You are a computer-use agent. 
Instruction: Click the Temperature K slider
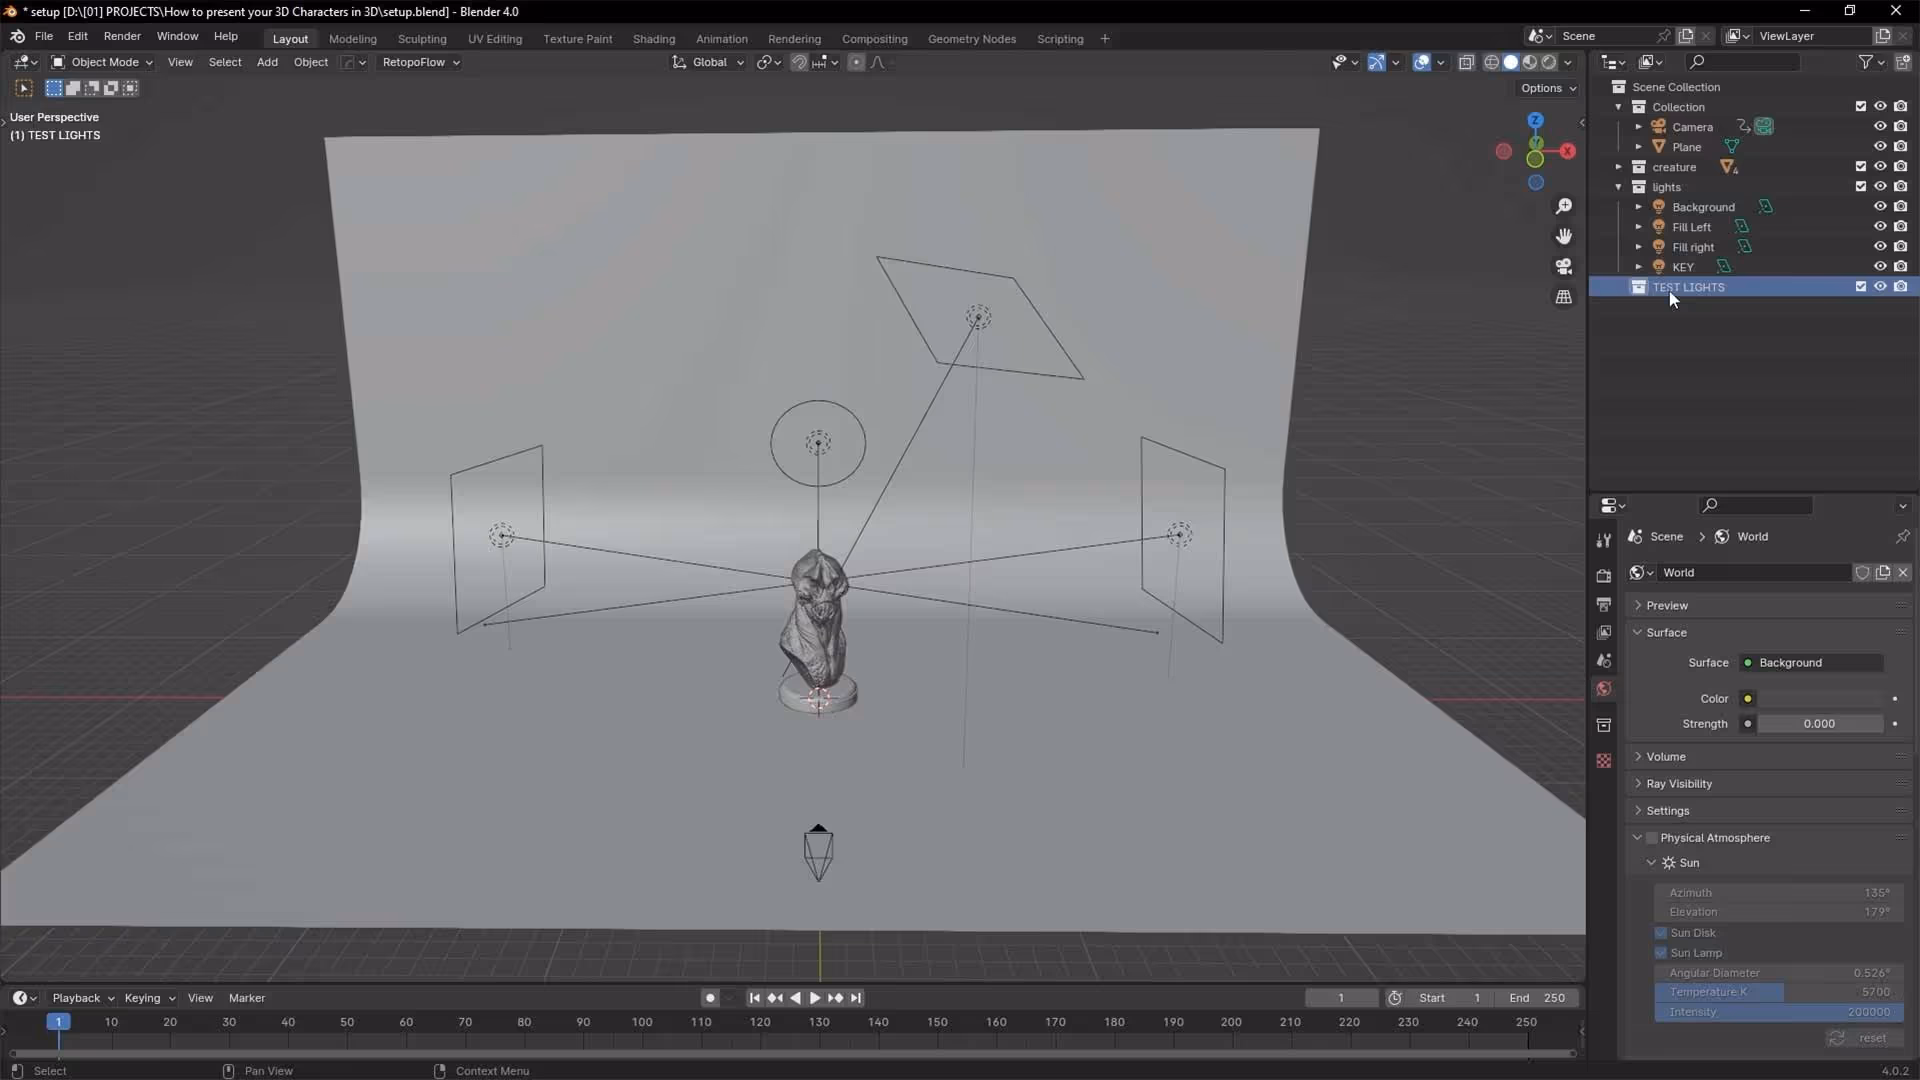click(1779, 992)
